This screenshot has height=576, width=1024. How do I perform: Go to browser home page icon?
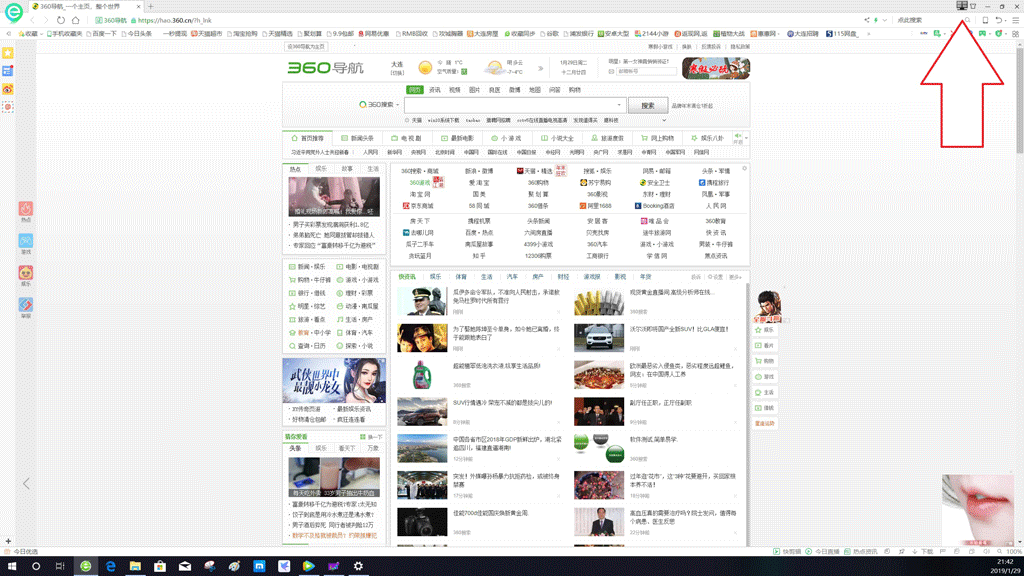coord(75,20)
